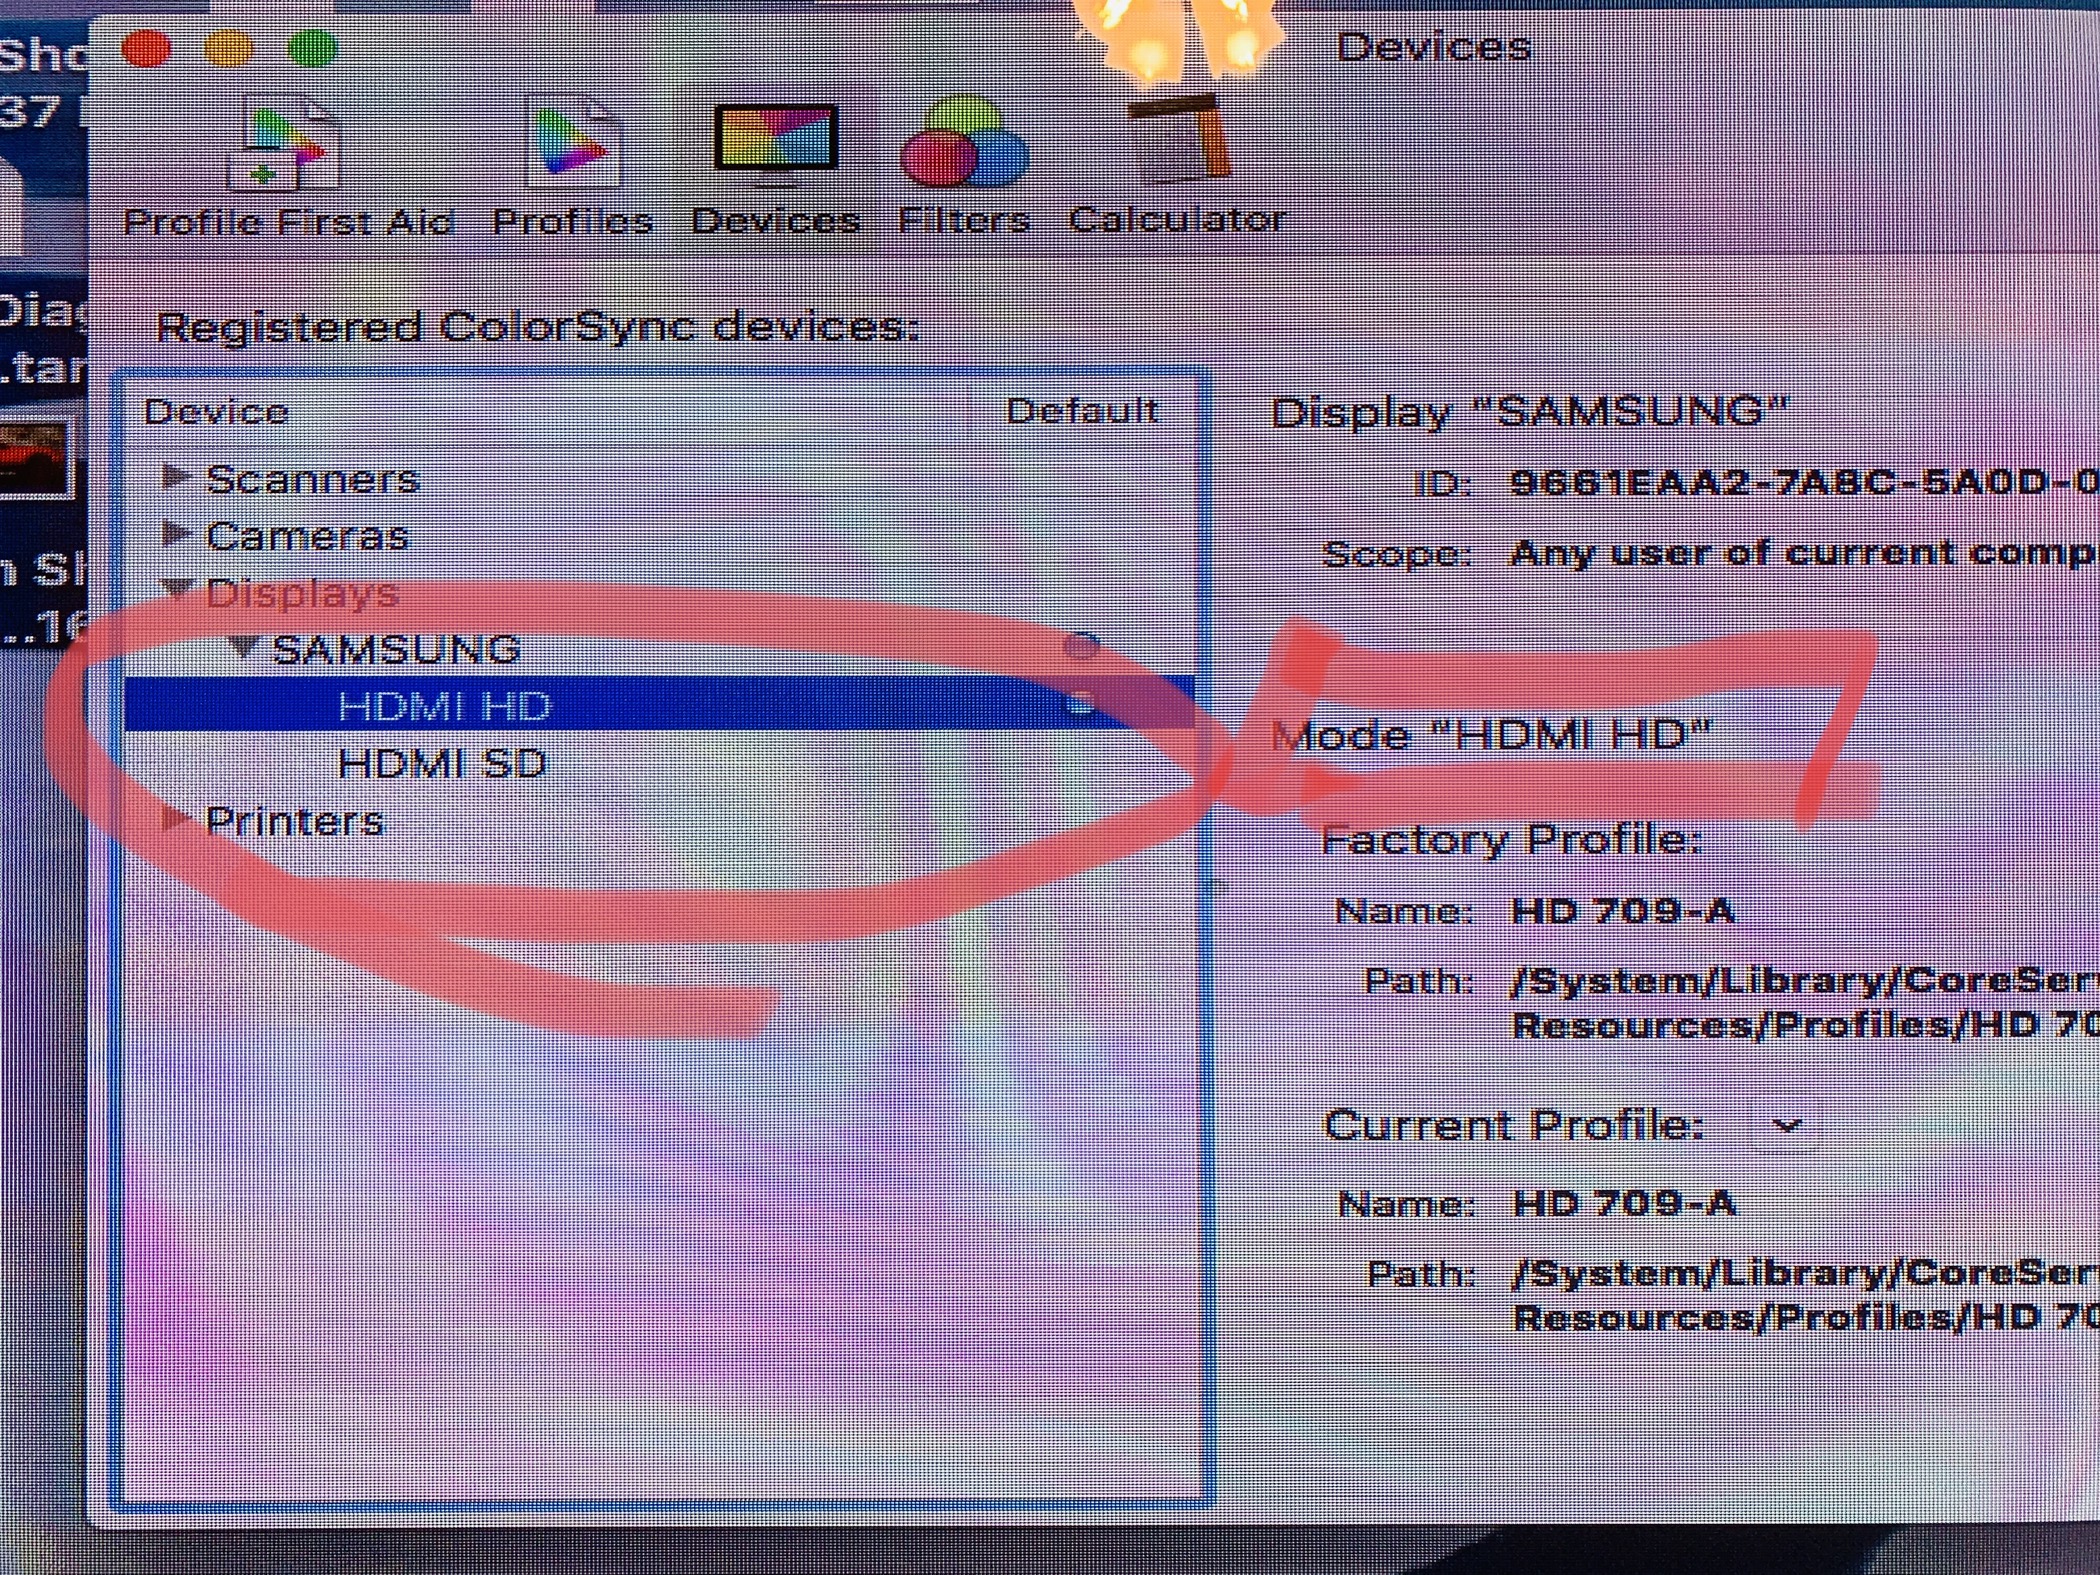The image size is (2100, 1575).
Task: Expand the Printers tree group
Action: tap(176, 819)
